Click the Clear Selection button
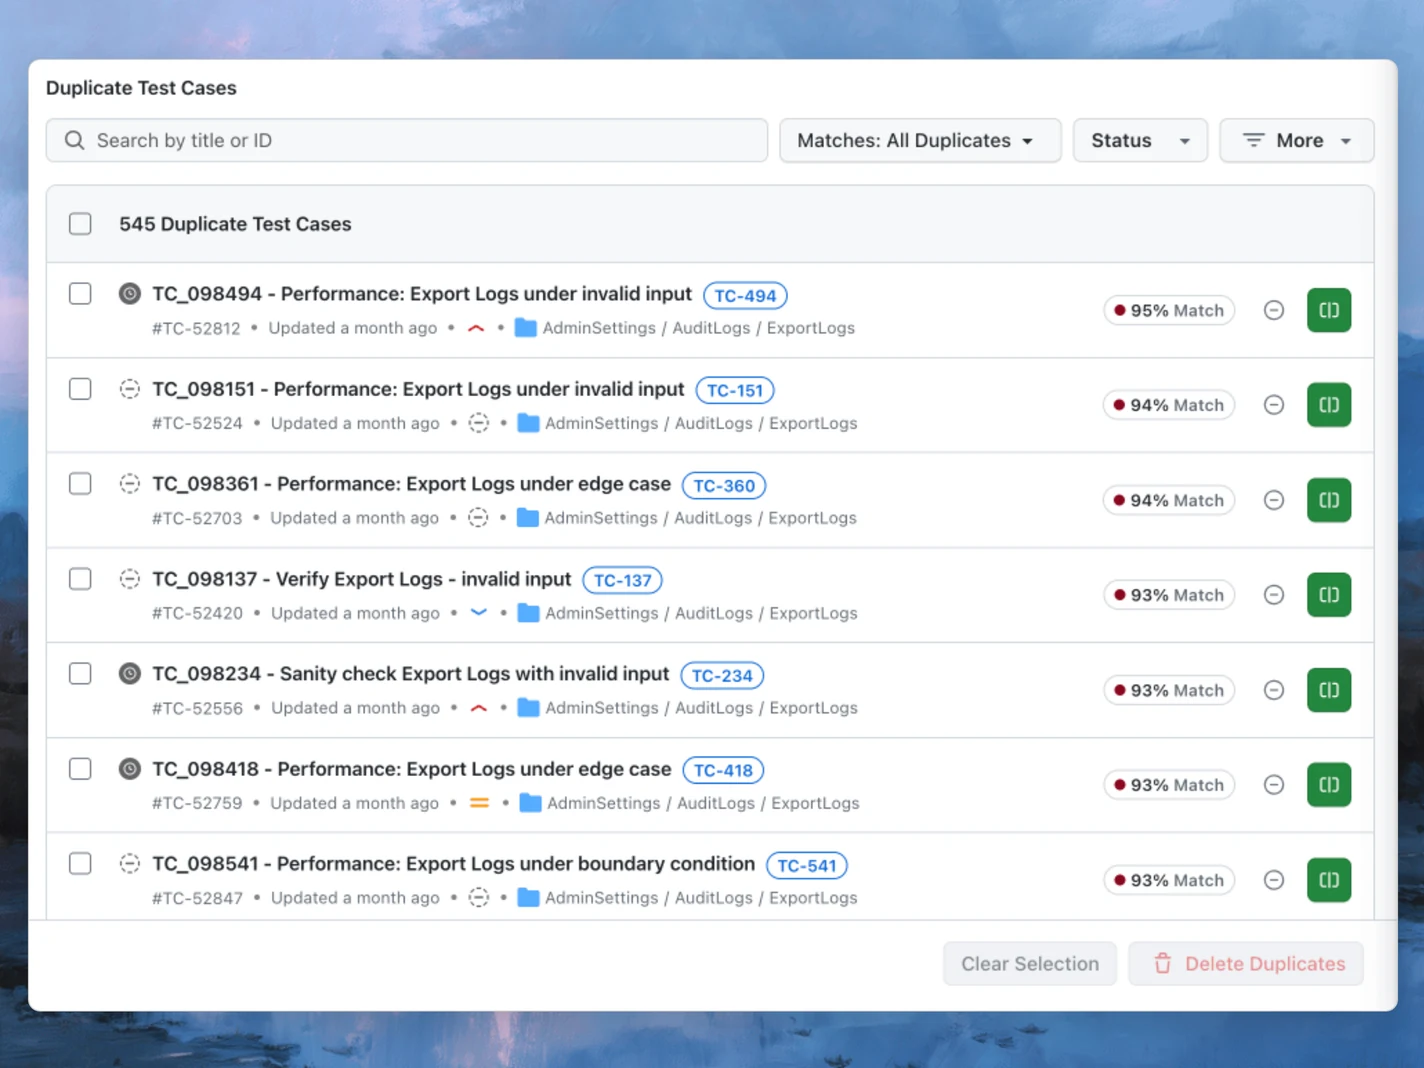This screenshot has height=1068, width=1424. [x=1030, y=964]
